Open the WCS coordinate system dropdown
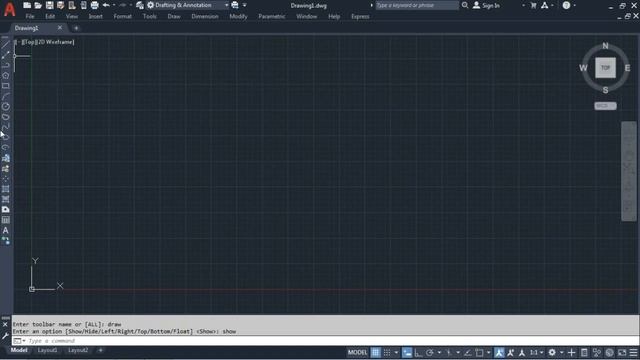The height and width of the screenshot is (360, 640). (x=605, y=106)
